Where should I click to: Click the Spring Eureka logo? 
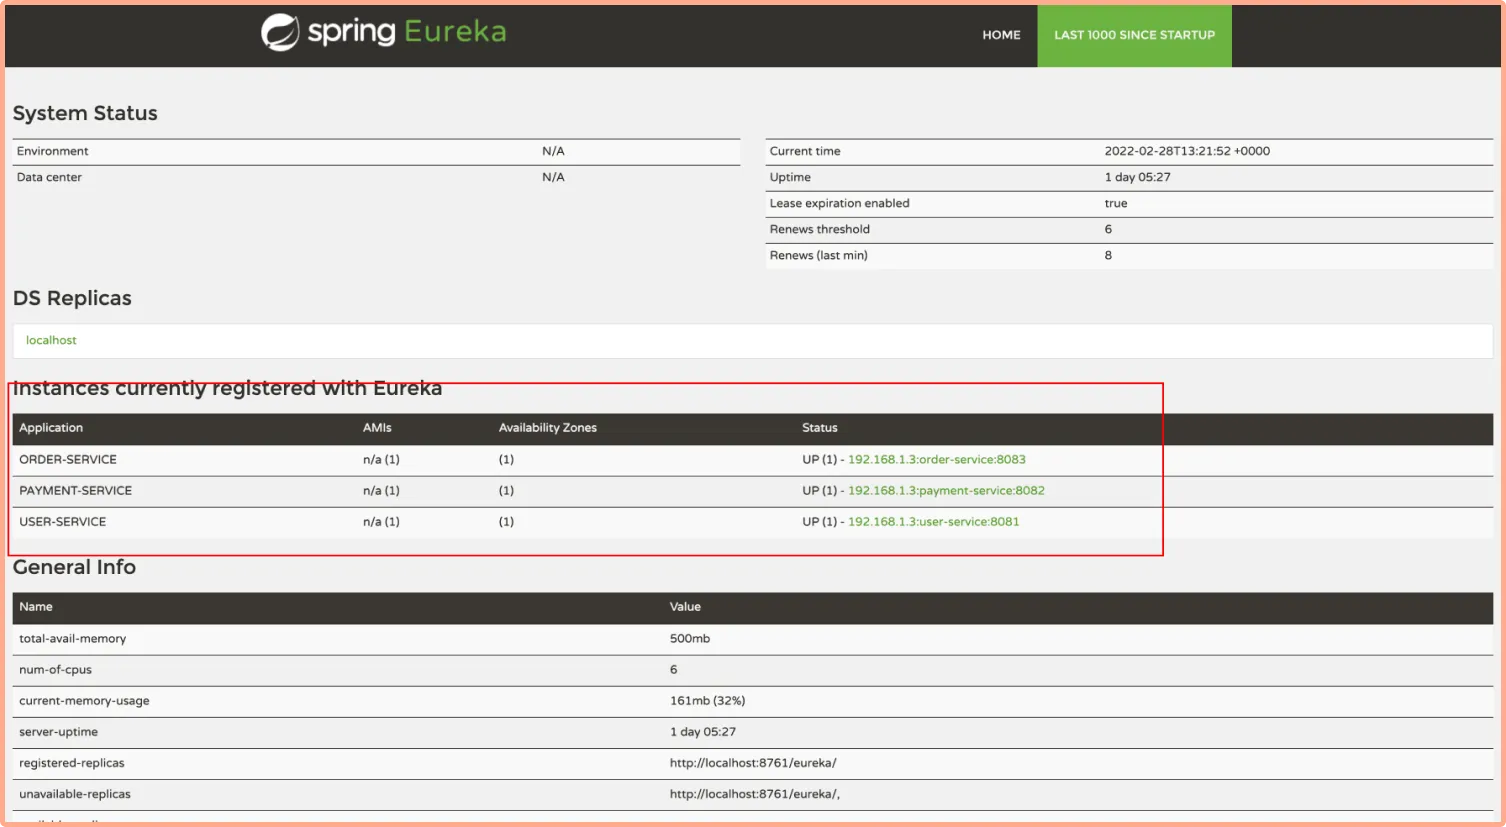[x=384, y=32]
